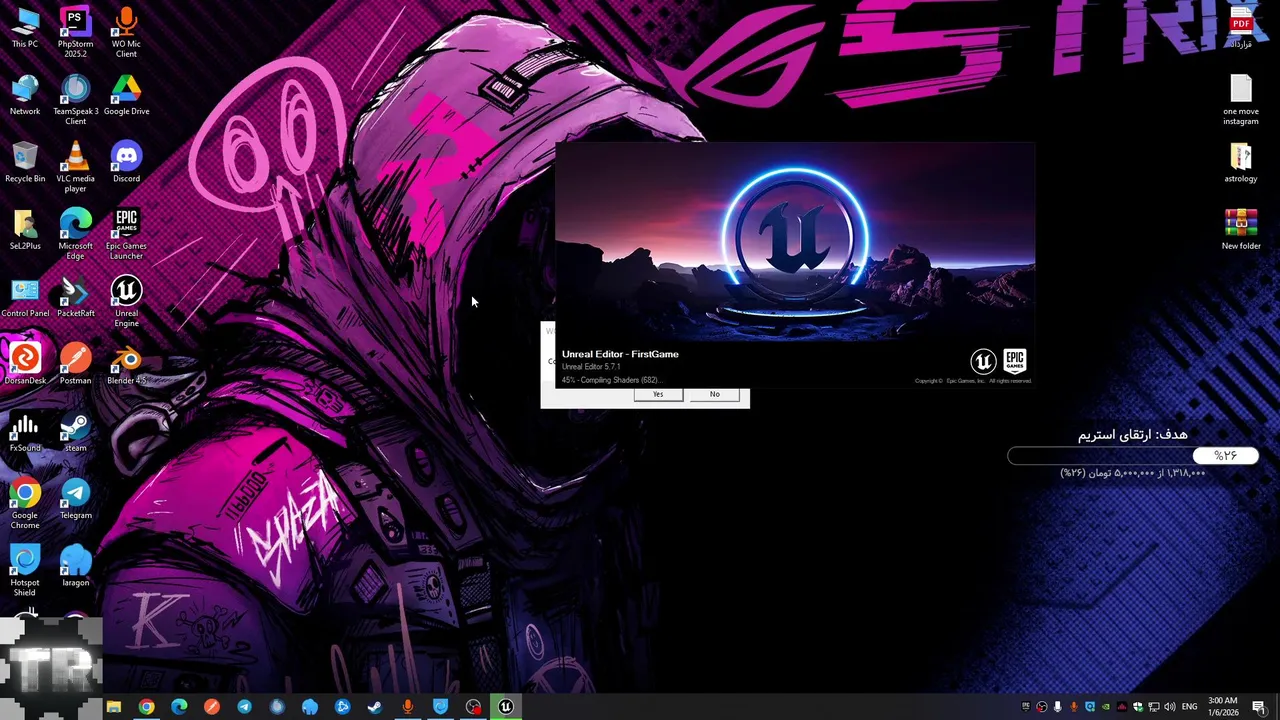This screenshot has height=720, width=1280.
Task: Select the PacketRaft desktop shortcut
Action: 75,298
